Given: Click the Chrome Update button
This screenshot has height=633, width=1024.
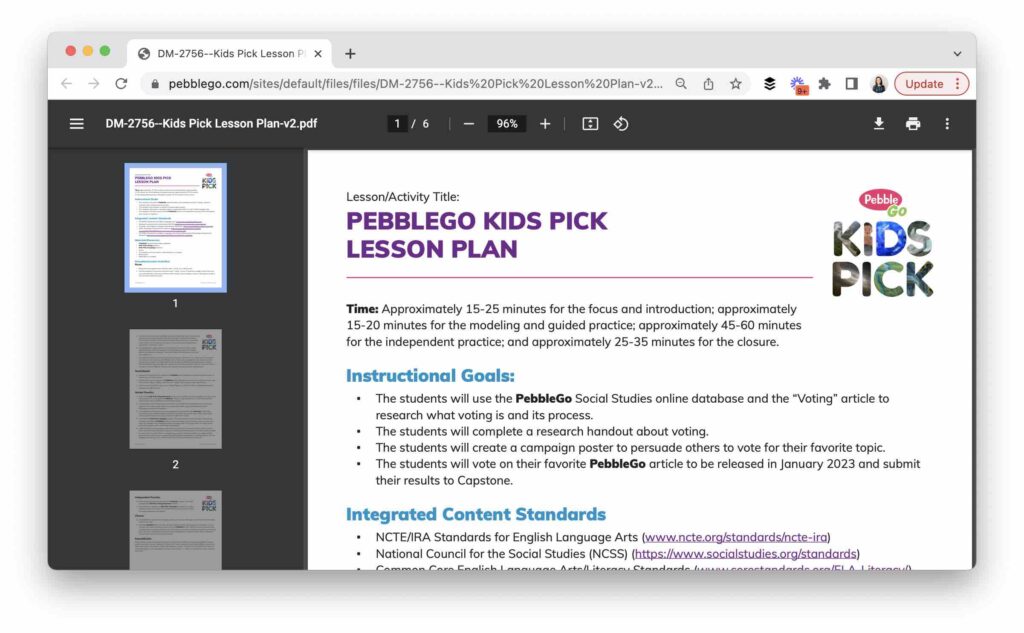Looking at the screenshot, I should click(931, 84).
